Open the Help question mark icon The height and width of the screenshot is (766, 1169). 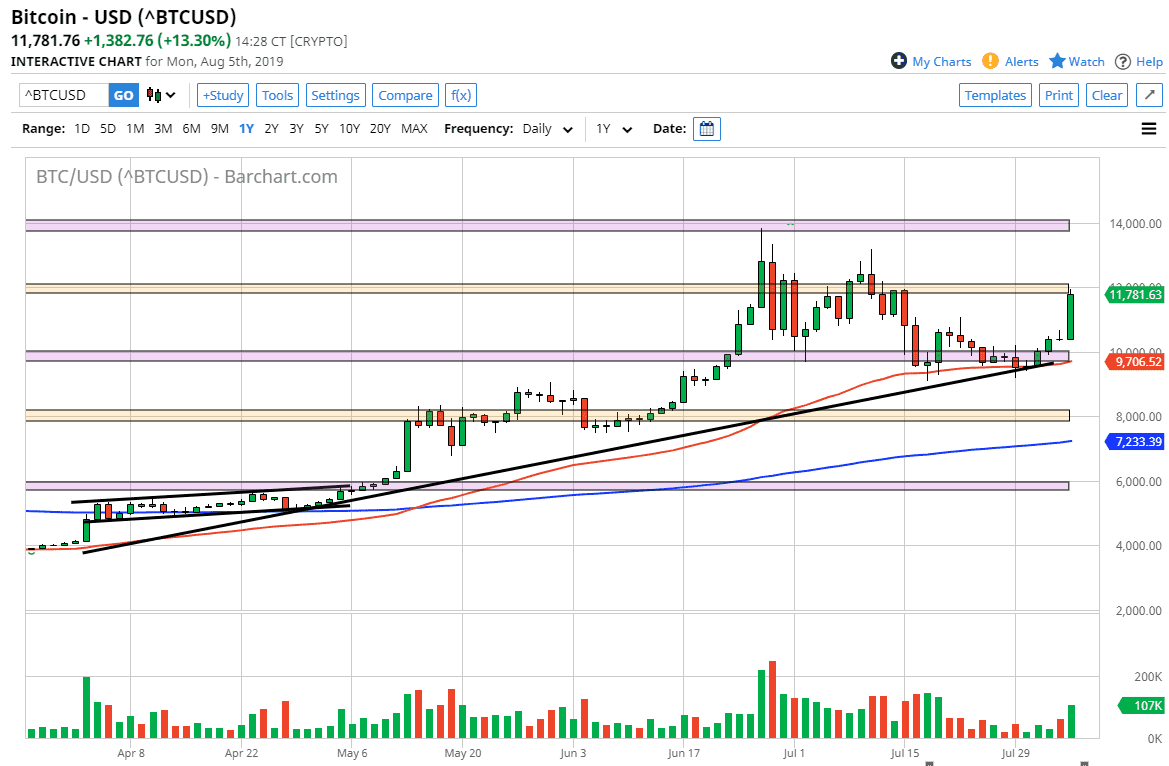coord(1122,61)
